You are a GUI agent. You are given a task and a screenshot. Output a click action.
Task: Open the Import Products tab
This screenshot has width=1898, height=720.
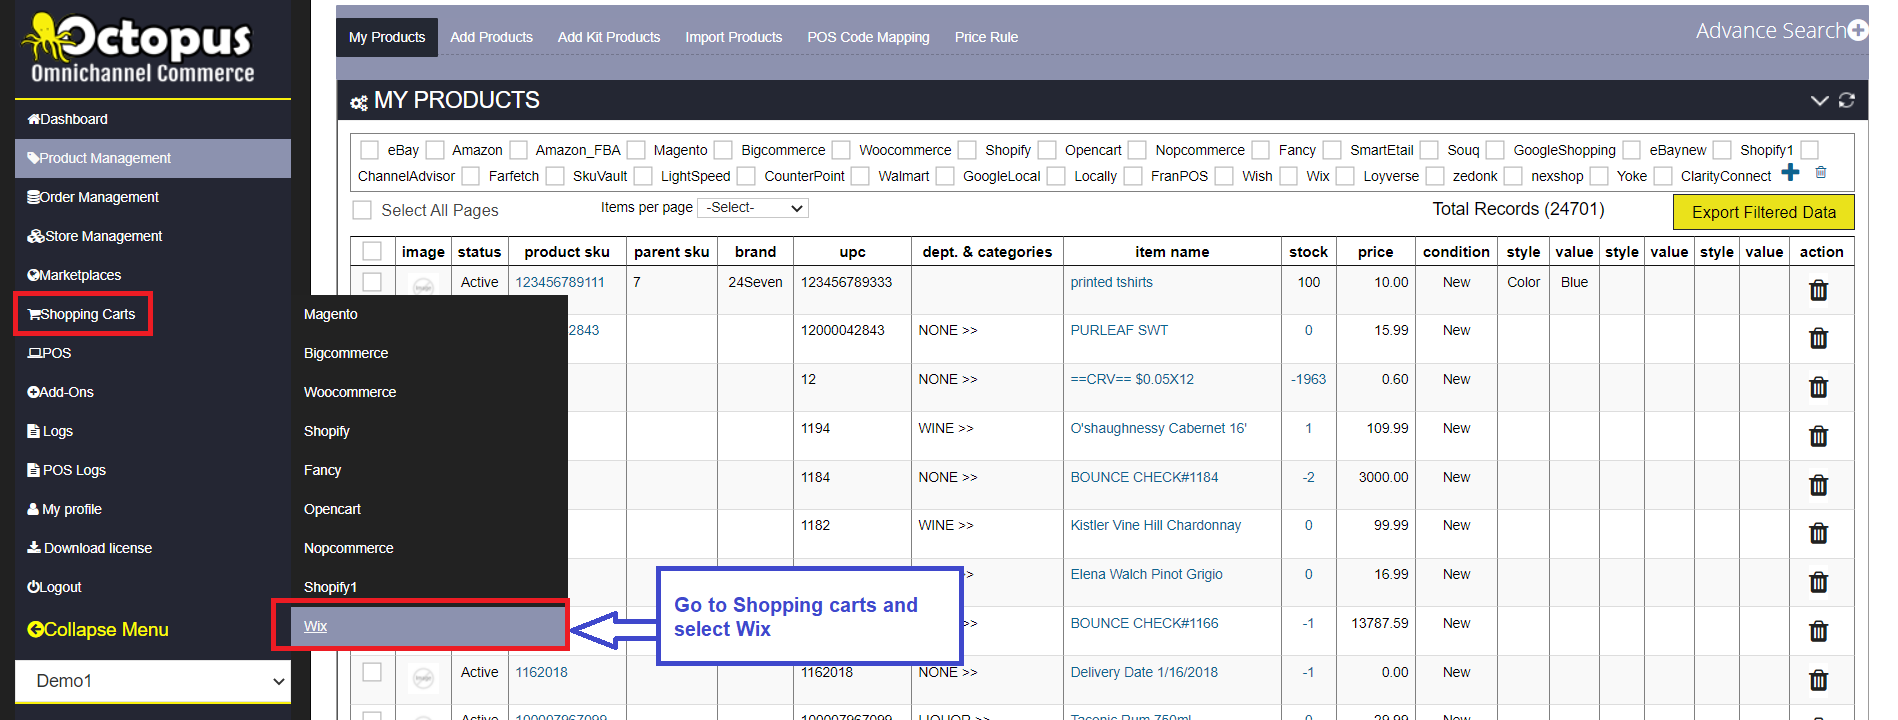click(734, 37)
